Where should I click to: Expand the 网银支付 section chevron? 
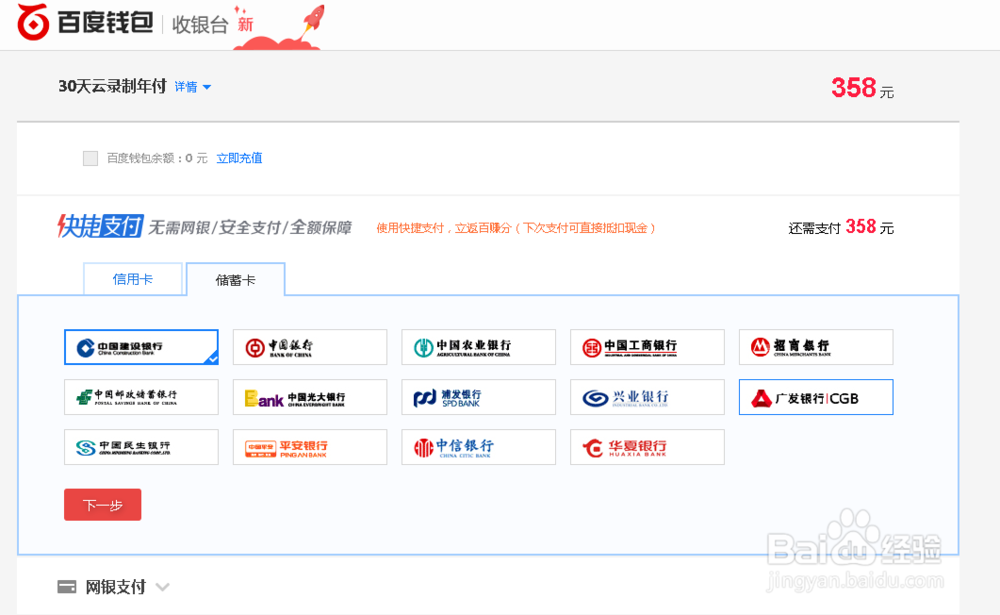click(163, 587)
